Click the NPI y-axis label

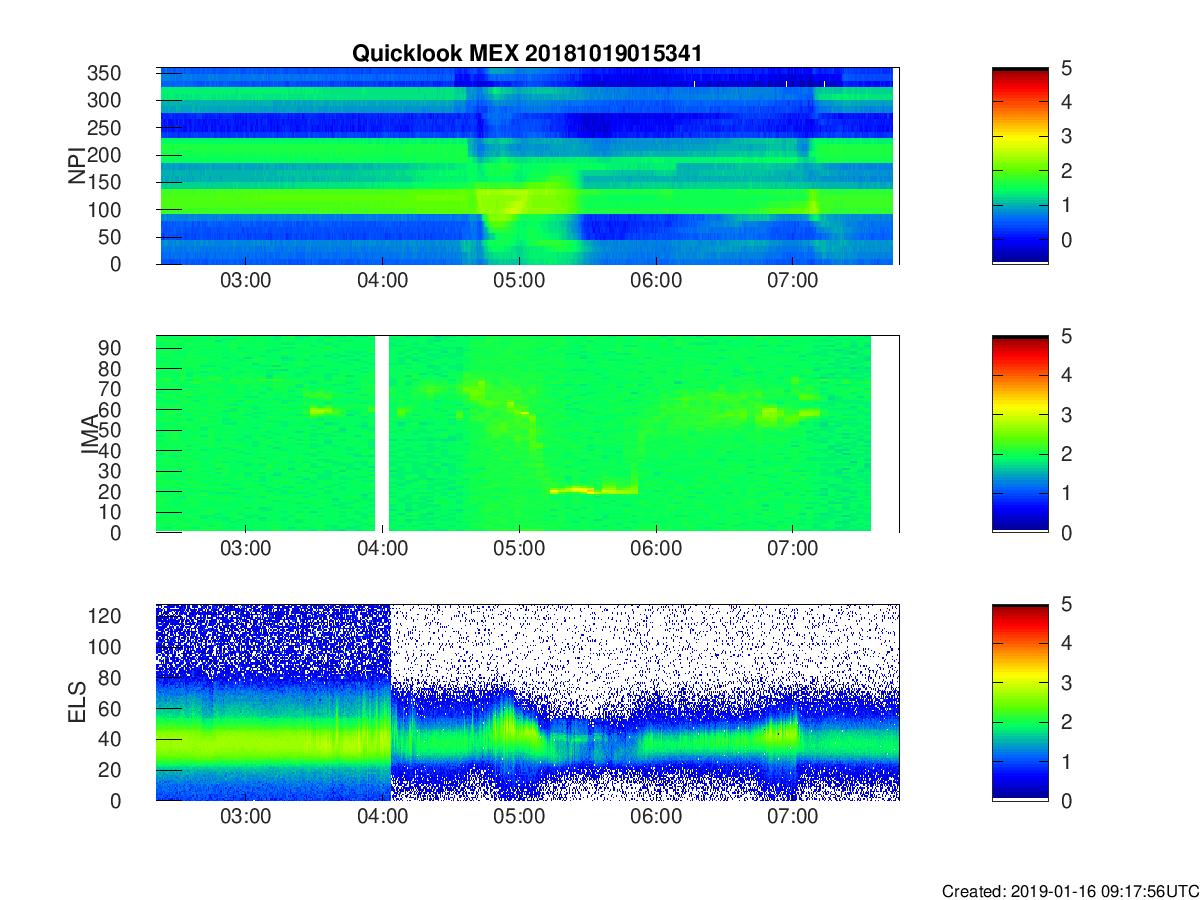tap(77, 165)
